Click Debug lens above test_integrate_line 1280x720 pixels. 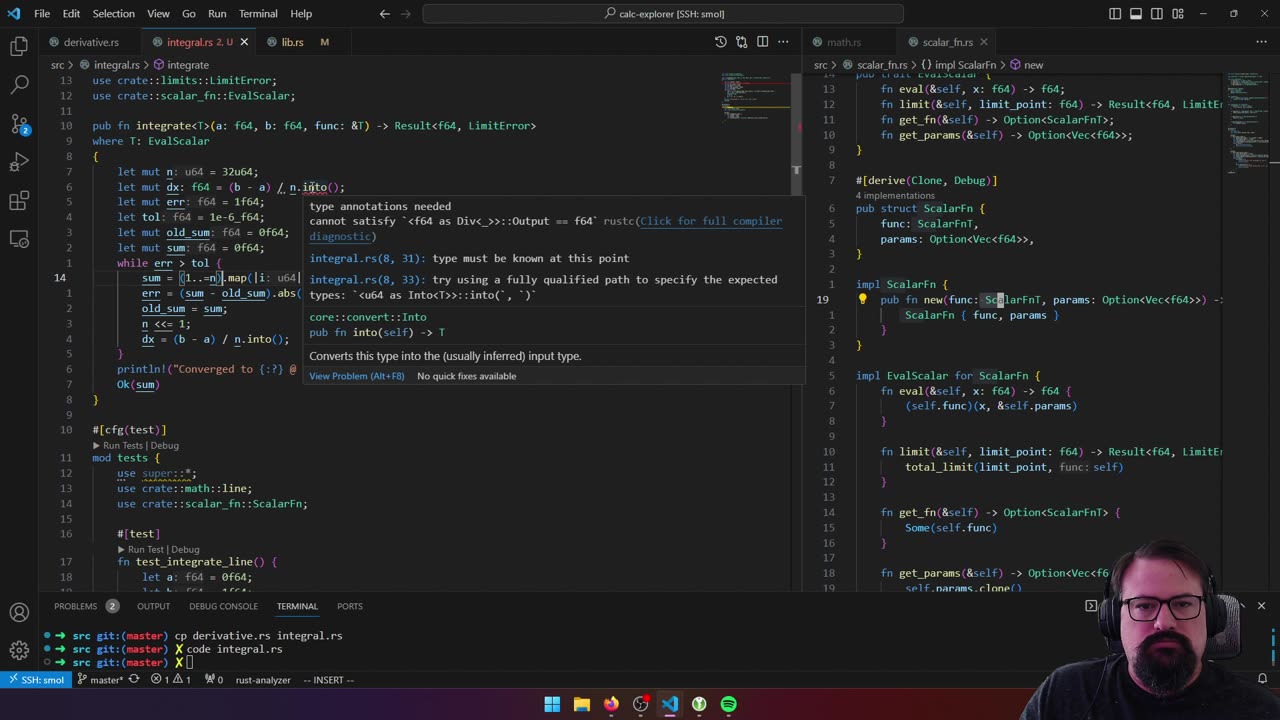(x=185, y=549)
